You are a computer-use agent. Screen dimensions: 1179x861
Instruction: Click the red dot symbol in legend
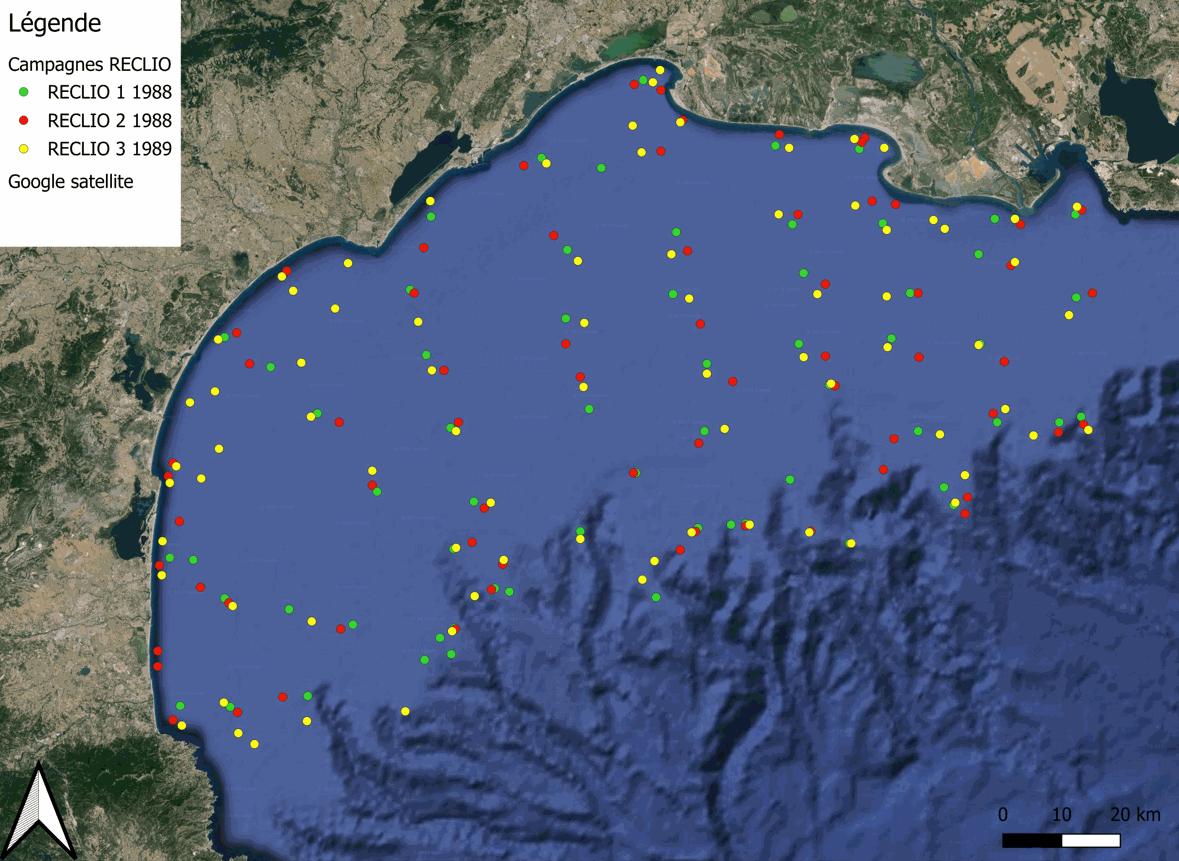point(23,120)
